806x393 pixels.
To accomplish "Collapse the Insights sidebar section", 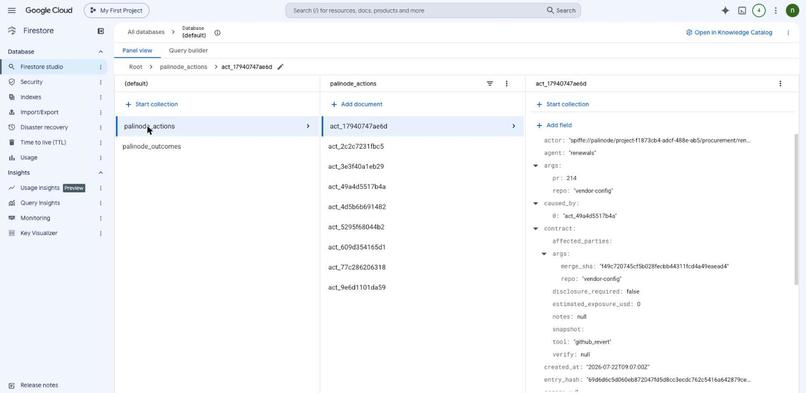I will click(x=100, y=173).
